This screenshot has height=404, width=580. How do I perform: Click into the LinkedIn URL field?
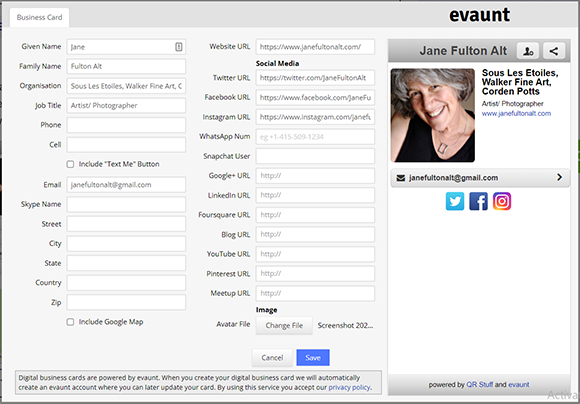(315, 195)
